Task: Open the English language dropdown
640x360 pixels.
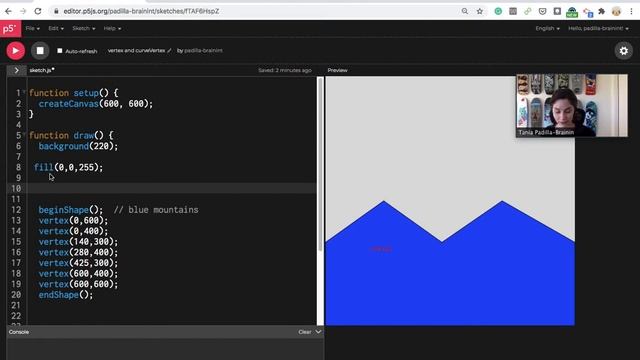Action: pyautogui.click(x=547, y=29)
